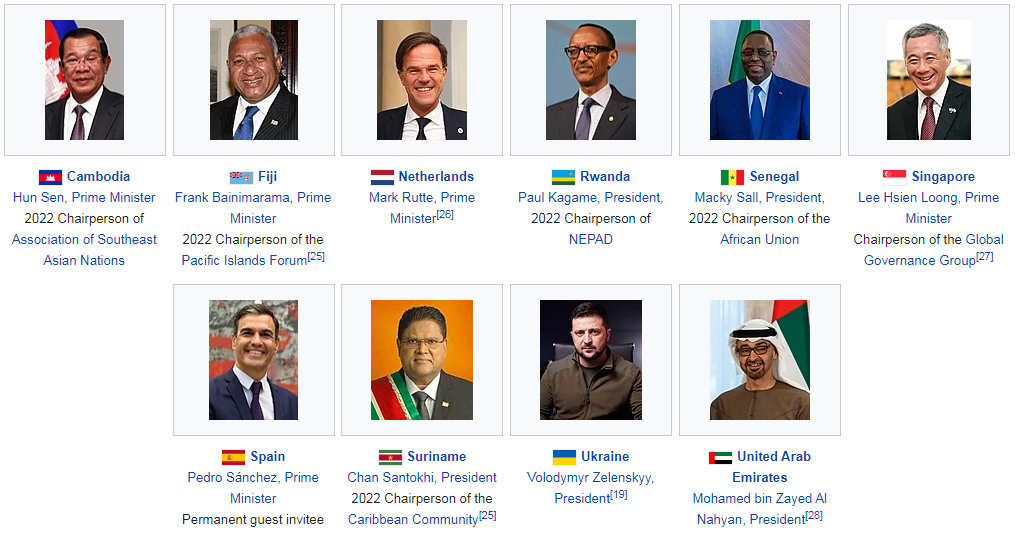Click the United Arab Emirates flag icon

[x=720, y=457]
